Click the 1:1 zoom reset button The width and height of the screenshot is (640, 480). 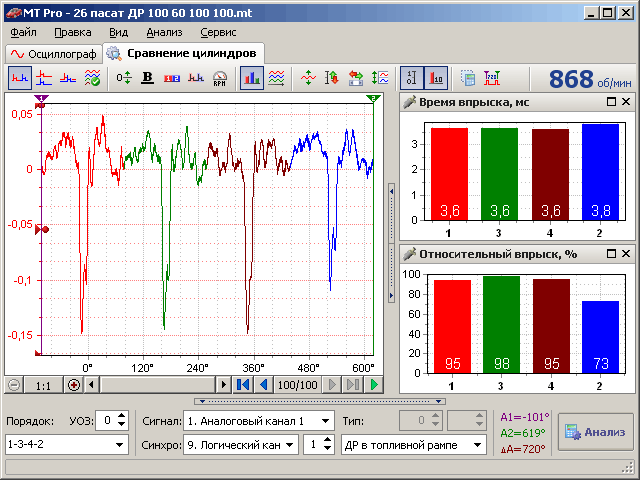point(43,385)
